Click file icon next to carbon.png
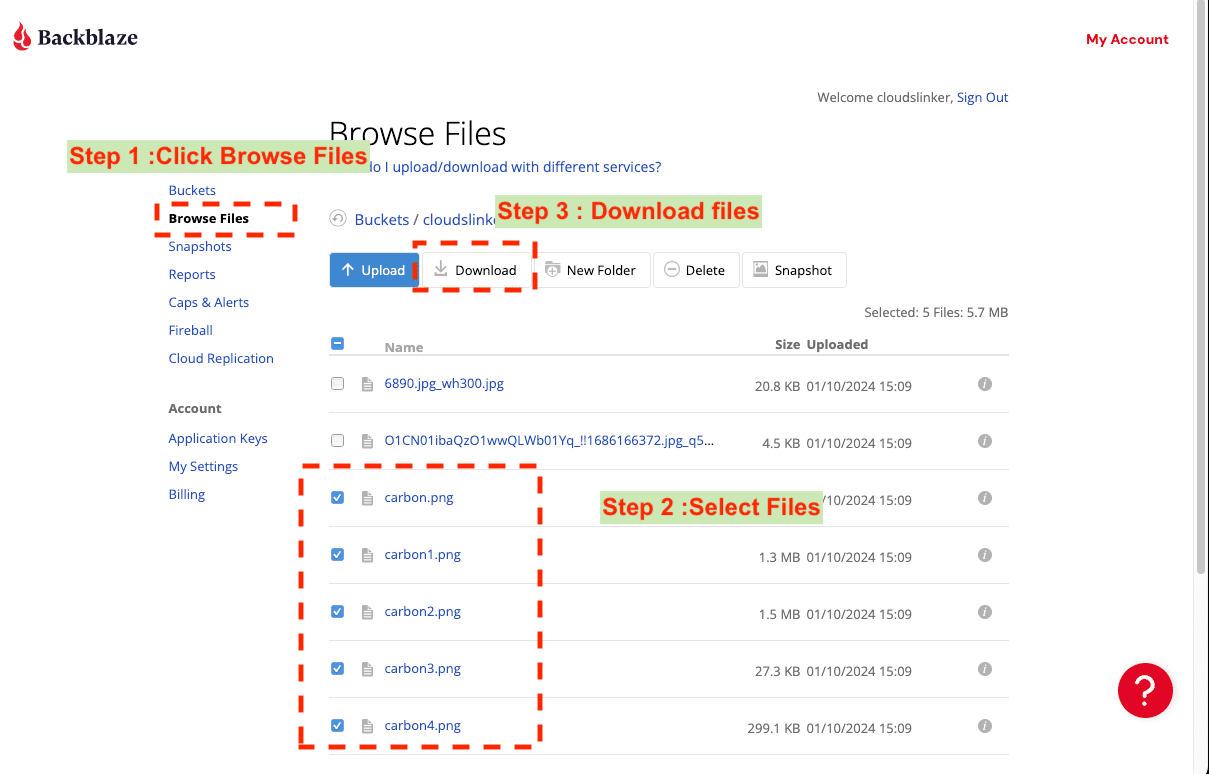 pos(367,498)
